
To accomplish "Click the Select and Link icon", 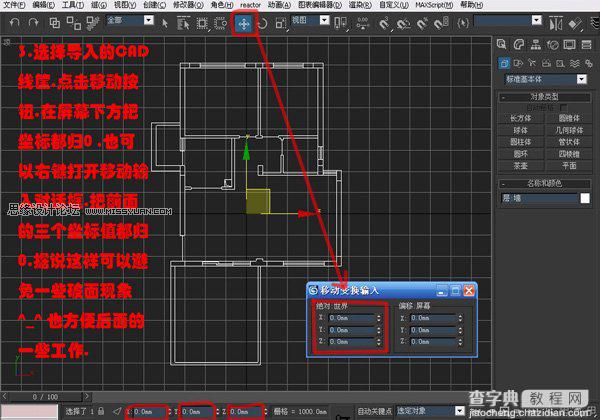I will tap(55, 23).
